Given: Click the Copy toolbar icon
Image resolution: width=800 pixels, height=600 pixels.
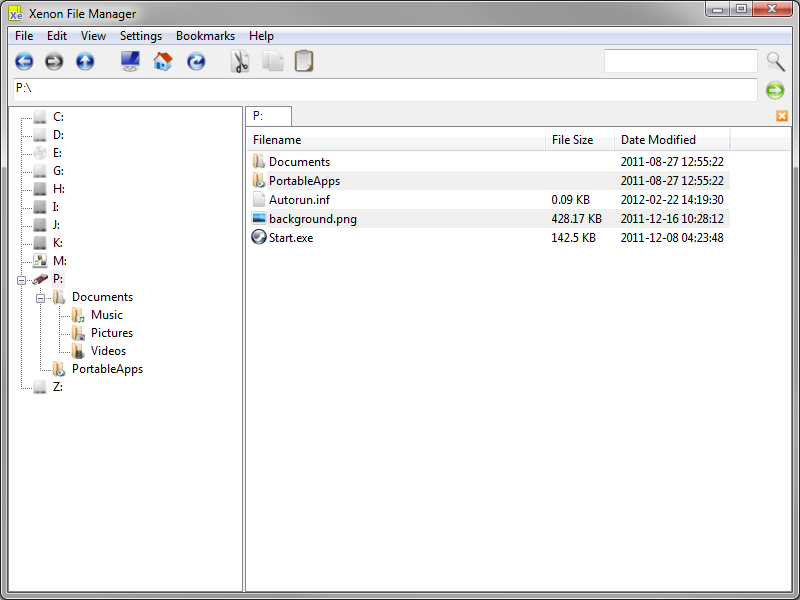Looking at the screenshot, I should tap(273, 62).
